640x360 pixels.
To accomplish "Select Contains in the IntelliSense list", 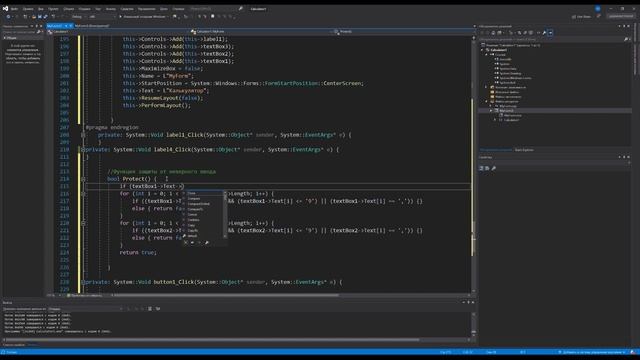I will [202, 220].
